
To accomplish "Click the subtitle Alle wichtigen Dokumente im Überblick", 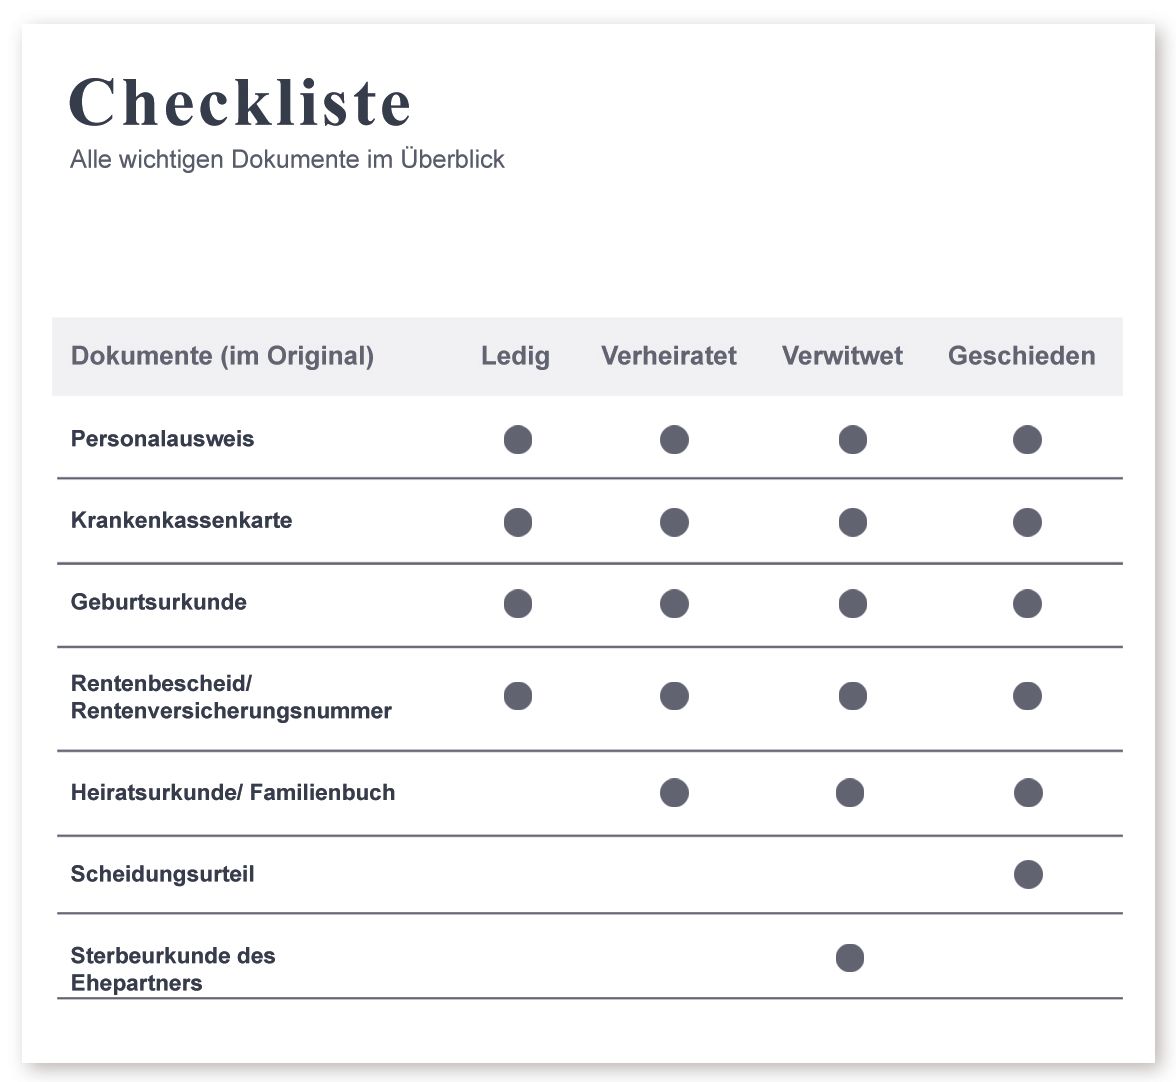I will coord(287,160).
